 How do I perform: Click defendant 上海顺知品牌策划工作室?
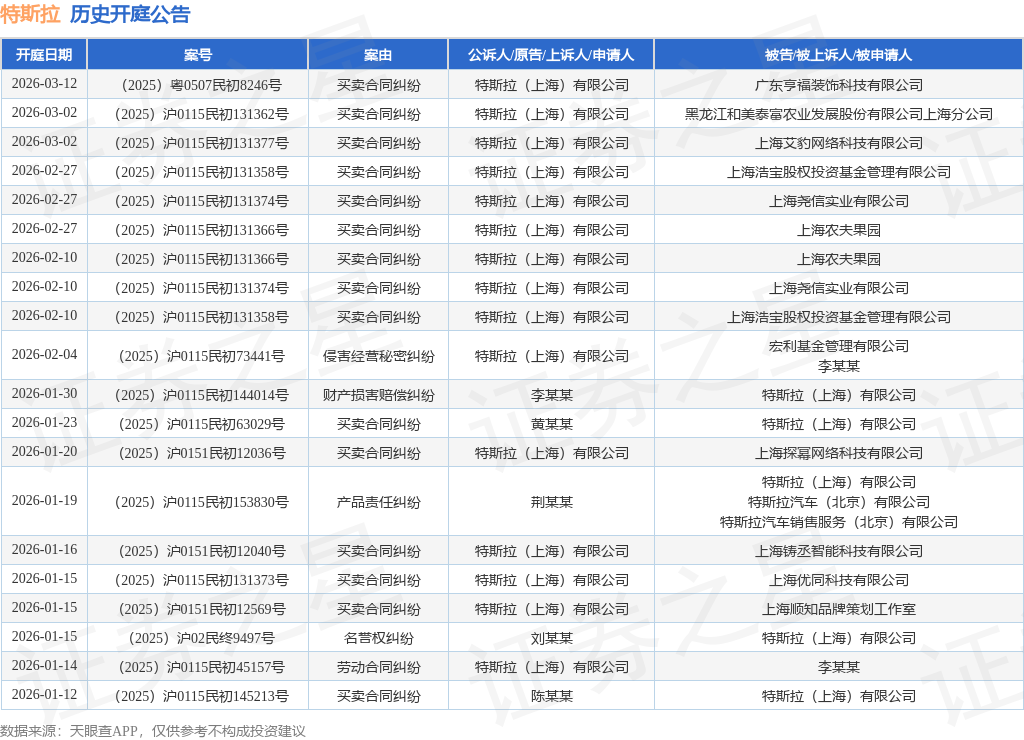tap(839, 609)
